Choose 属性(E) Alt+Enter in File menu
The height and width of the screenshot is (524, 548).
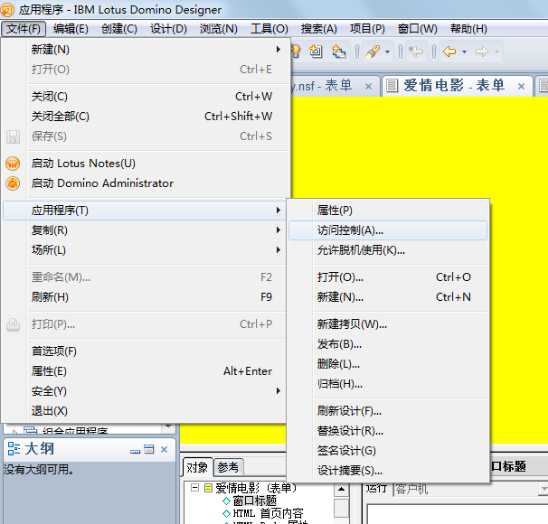[x=146, y=371]
